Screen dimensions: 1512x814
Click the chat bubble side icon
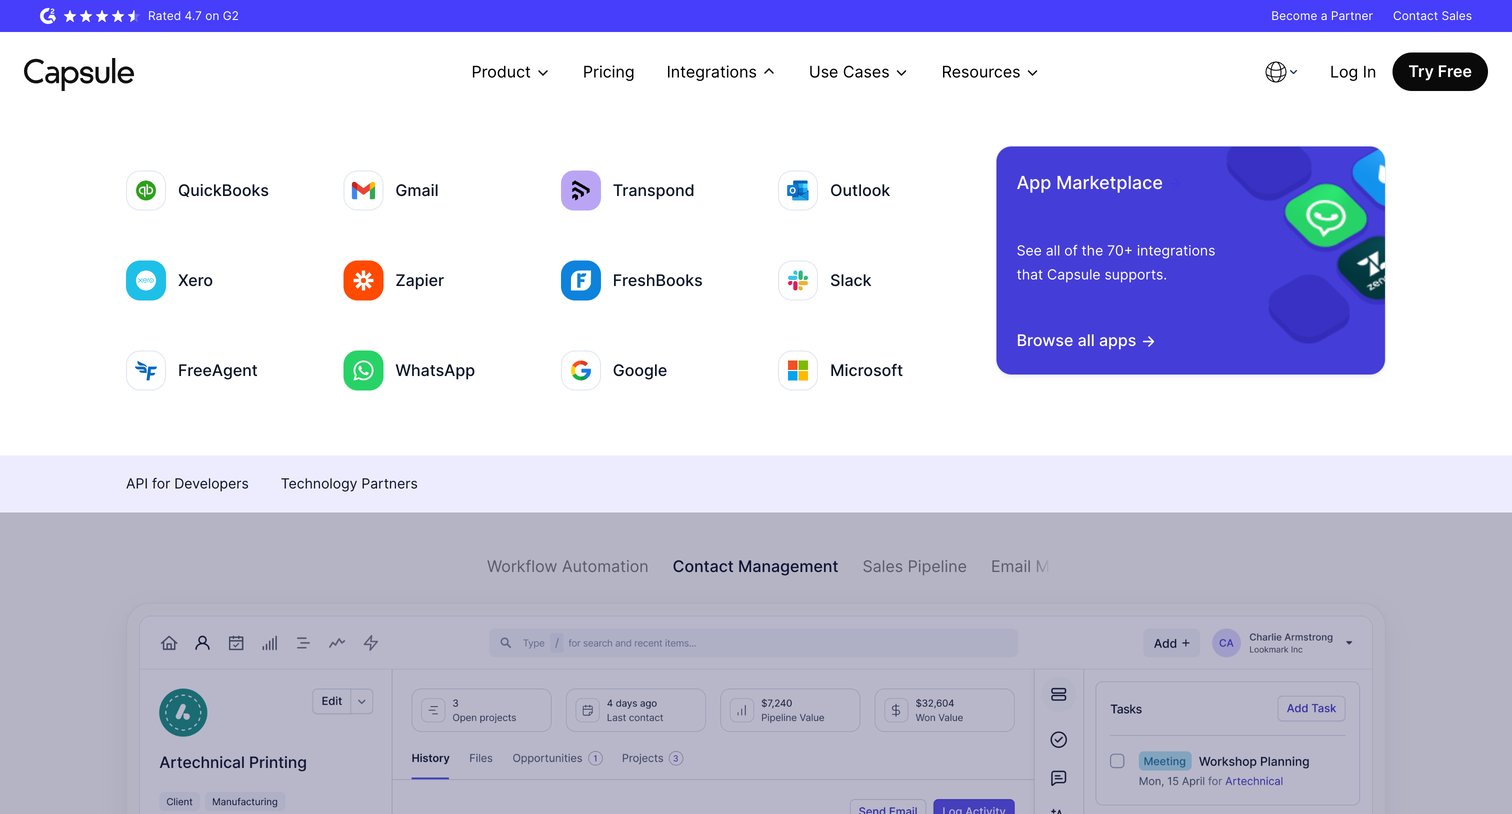tap(1059, 778)
